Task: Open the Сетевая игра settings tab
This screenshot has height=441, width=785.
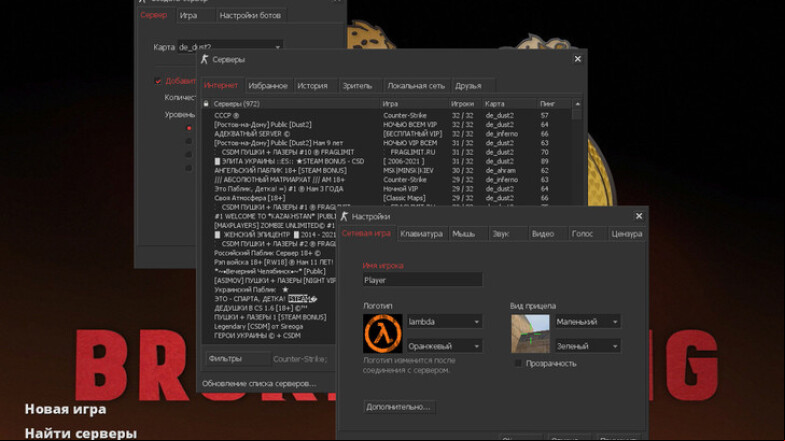Action: [366, 233]
